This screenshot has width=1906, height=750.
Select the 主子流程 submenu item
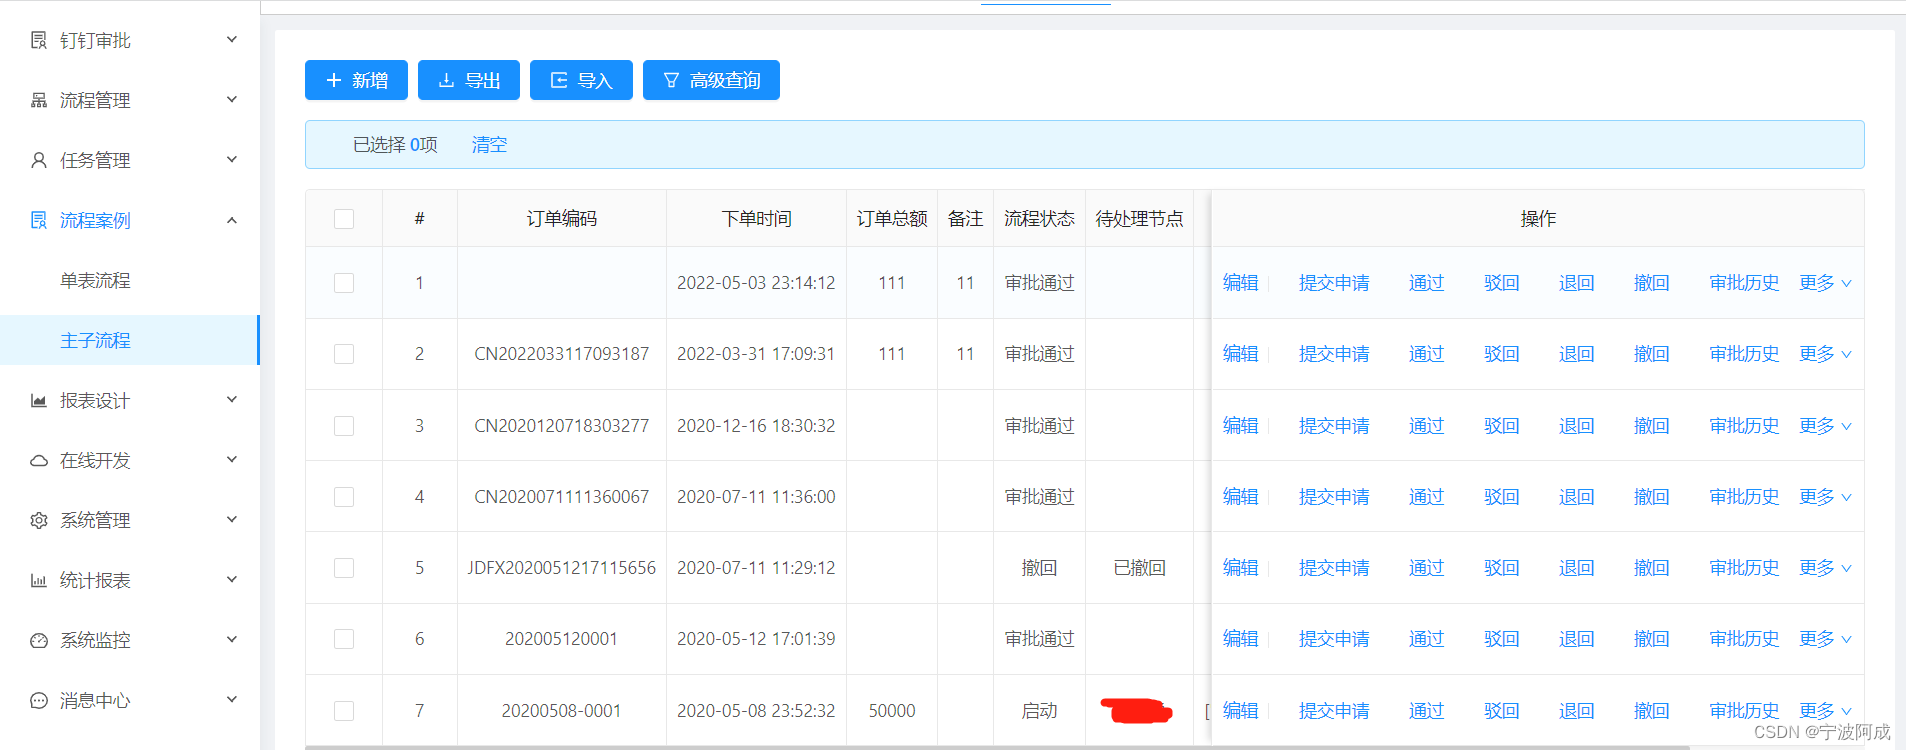pyautogui.click(x=129, y=340)
